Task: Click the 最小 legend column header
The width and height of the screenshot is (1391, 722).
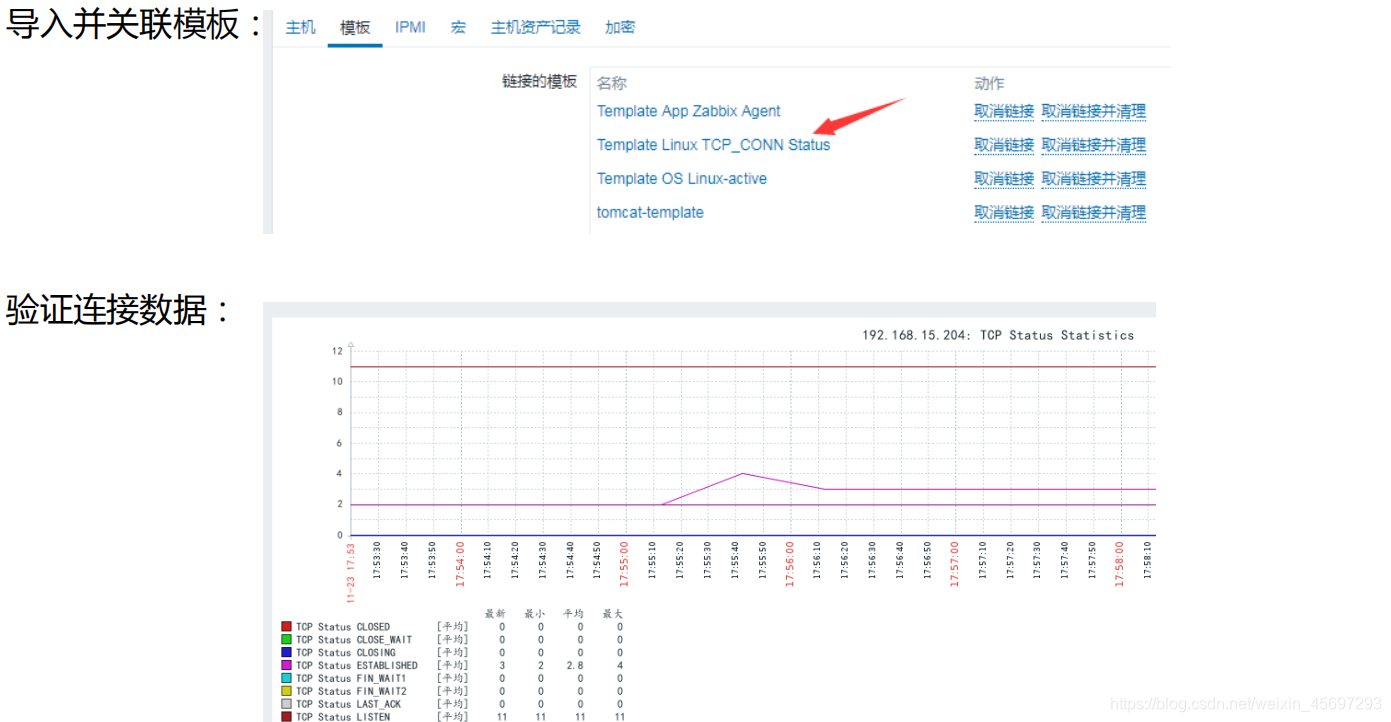Action: point(535,614)
